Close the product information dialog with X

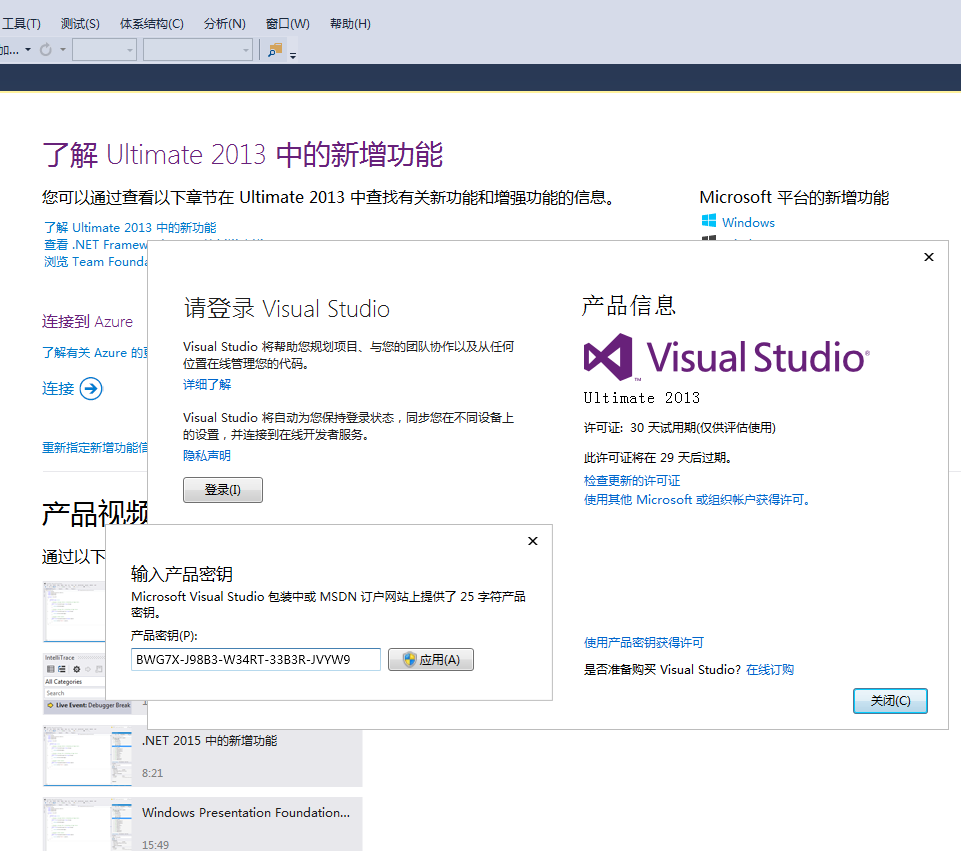[929, 257]
